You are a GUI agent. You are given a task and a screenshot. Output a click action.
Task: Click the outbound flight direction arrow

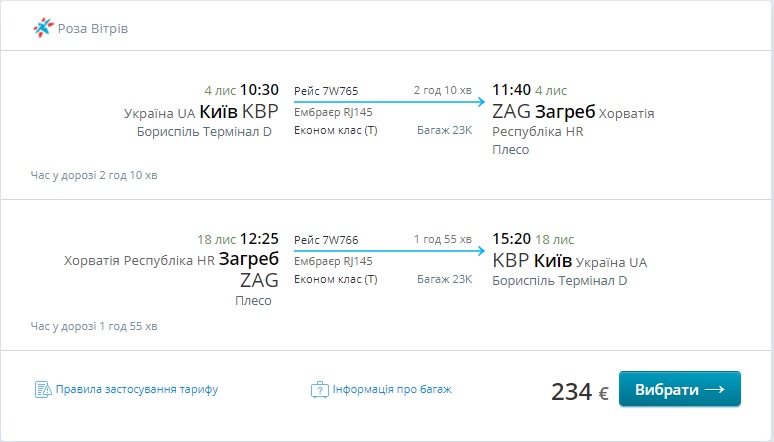coord(389,102)
